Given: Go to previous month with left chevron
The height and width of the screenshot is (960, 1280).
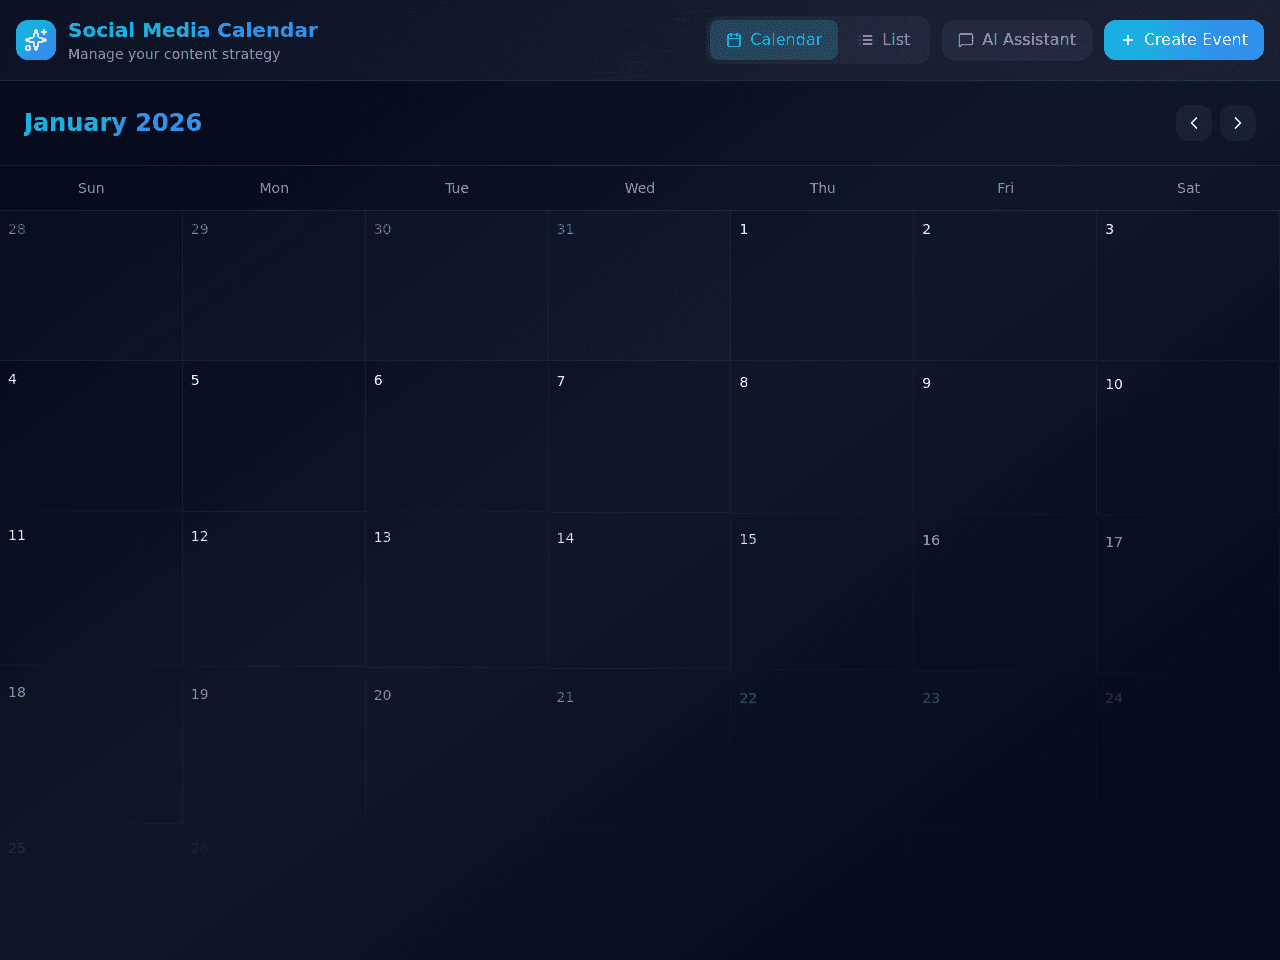Looking at the screenshot, I should pos(1194,123).
